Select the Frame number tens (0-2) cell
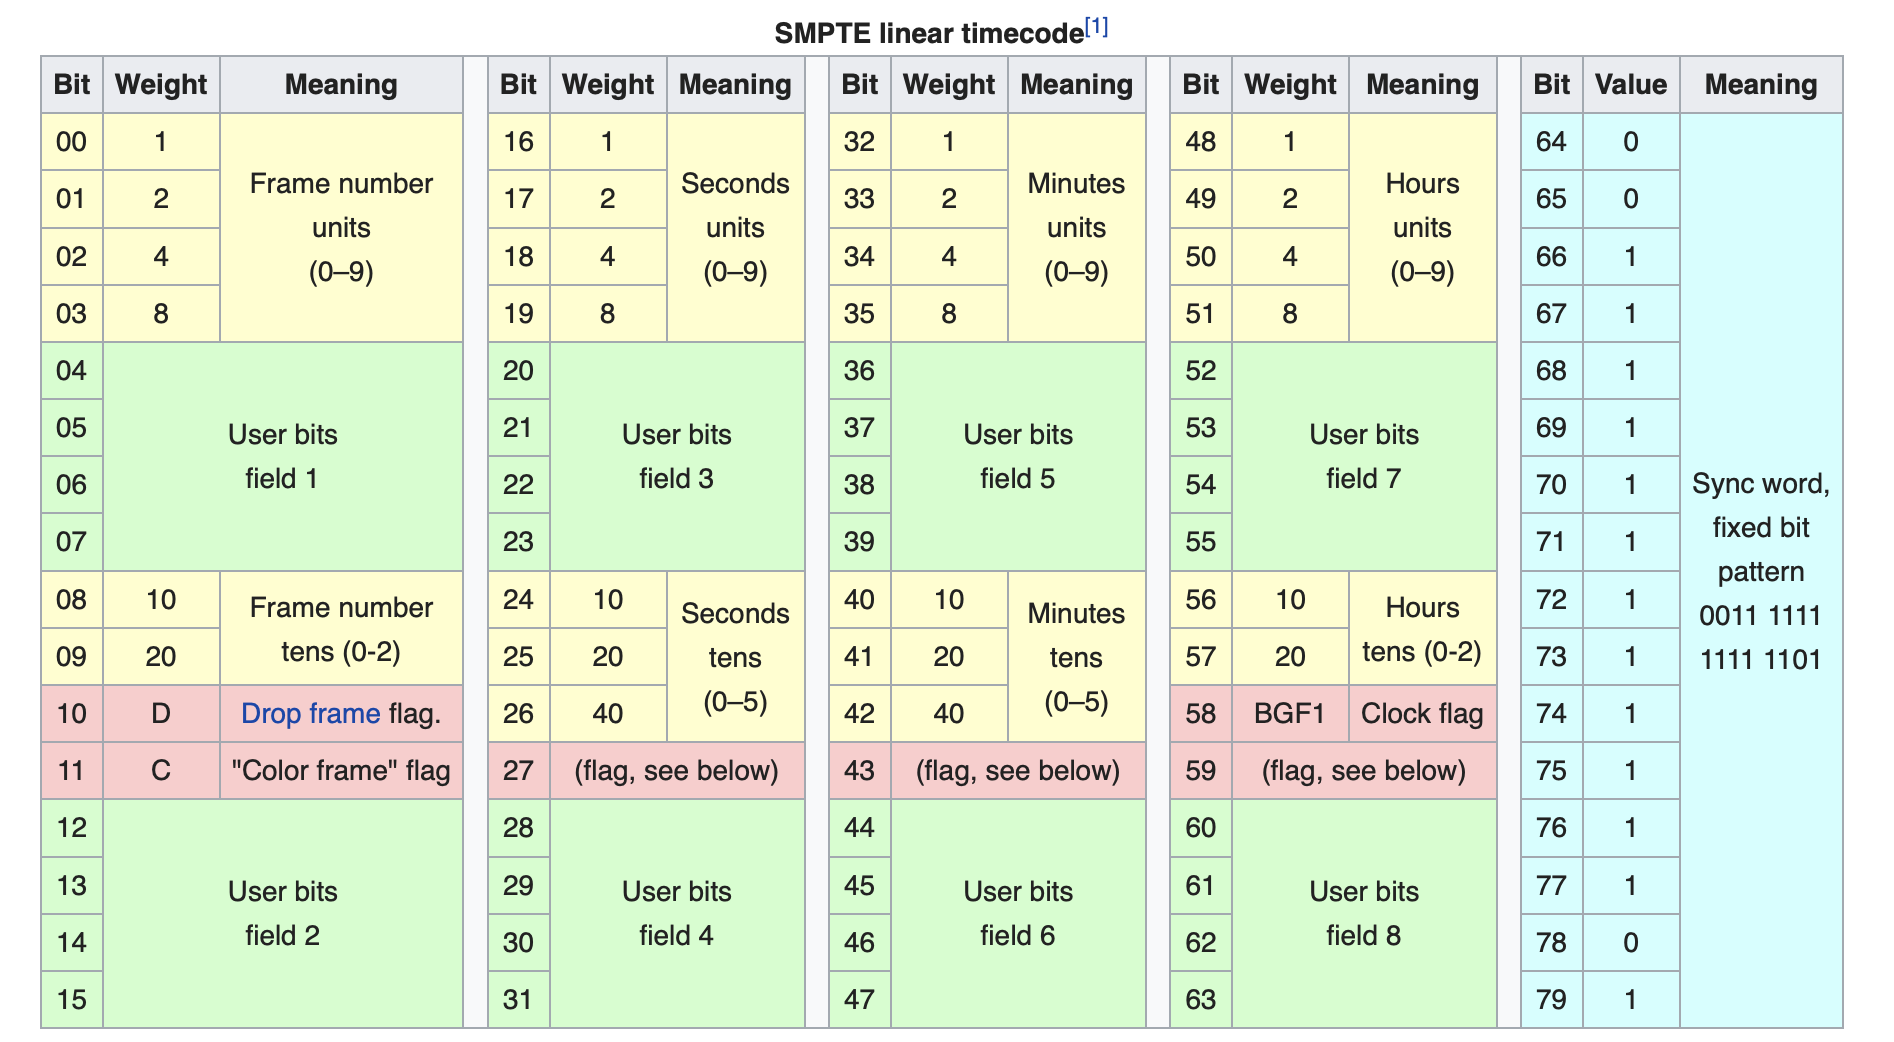 (341, 628)
